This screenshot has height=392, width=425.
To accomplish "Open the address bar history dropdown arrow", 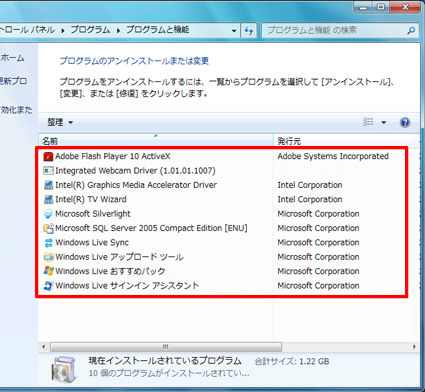I will (234, 31).
